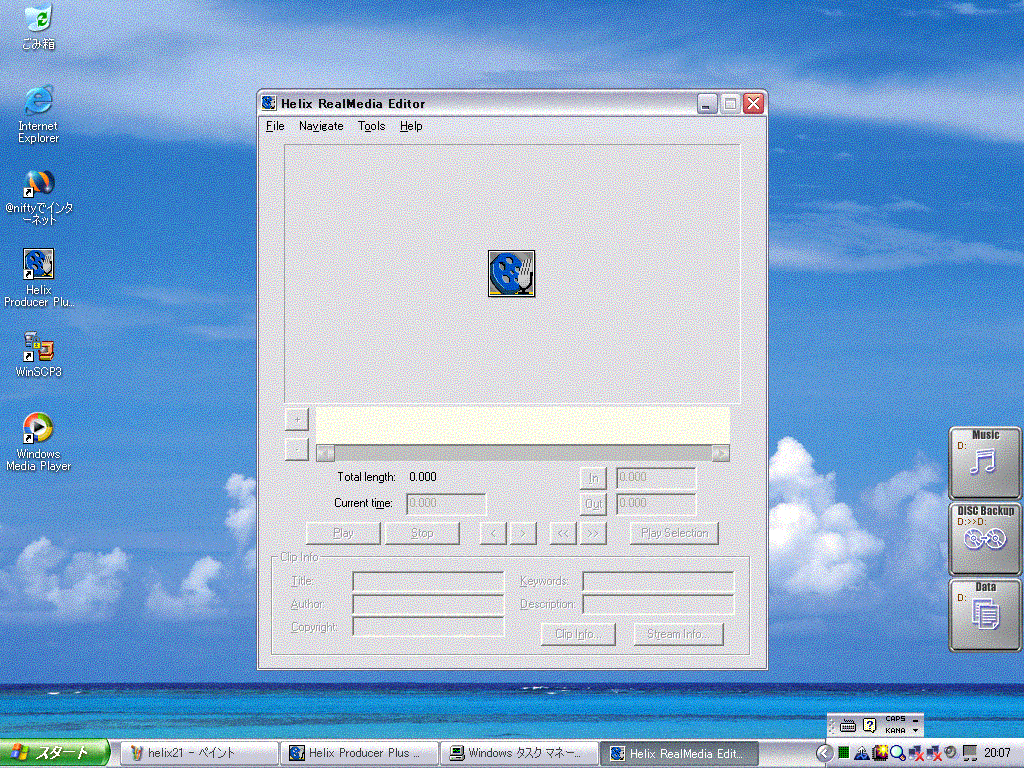Select the Windows Media Player desktop shortcut

tap(39, 442)
